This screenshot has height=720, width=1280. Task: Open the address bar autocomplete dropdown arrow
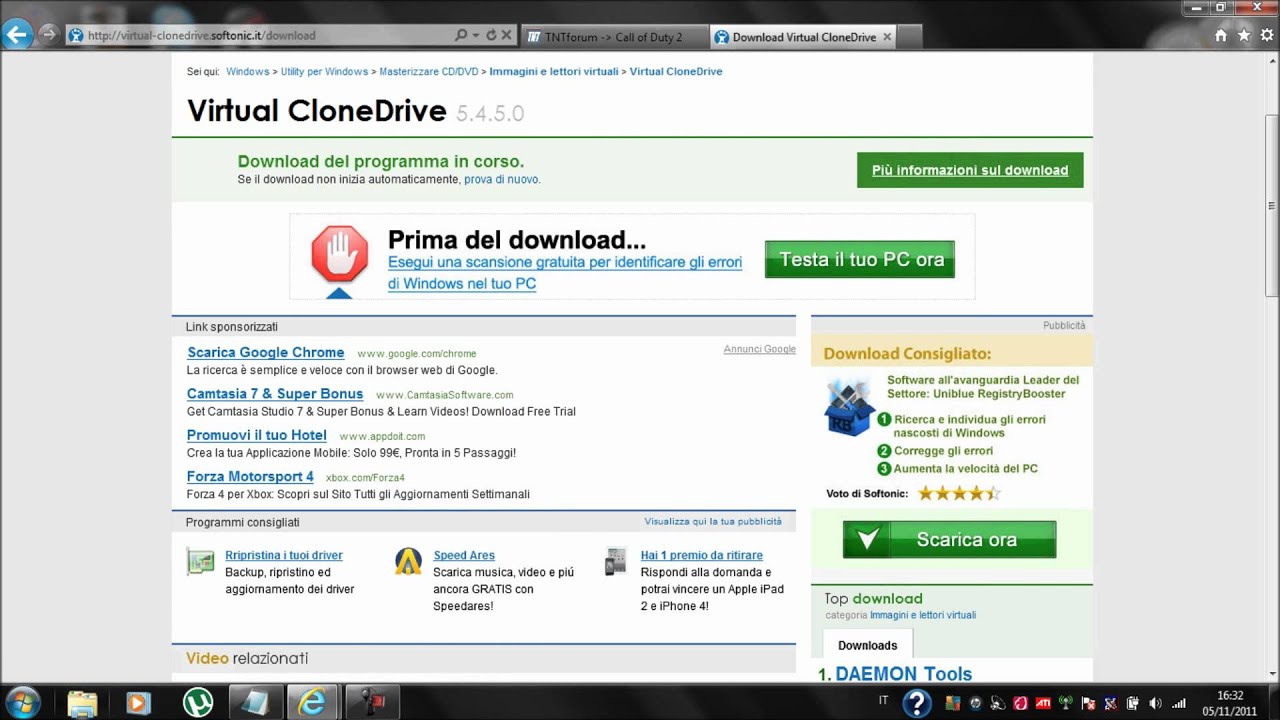point(476,35)
